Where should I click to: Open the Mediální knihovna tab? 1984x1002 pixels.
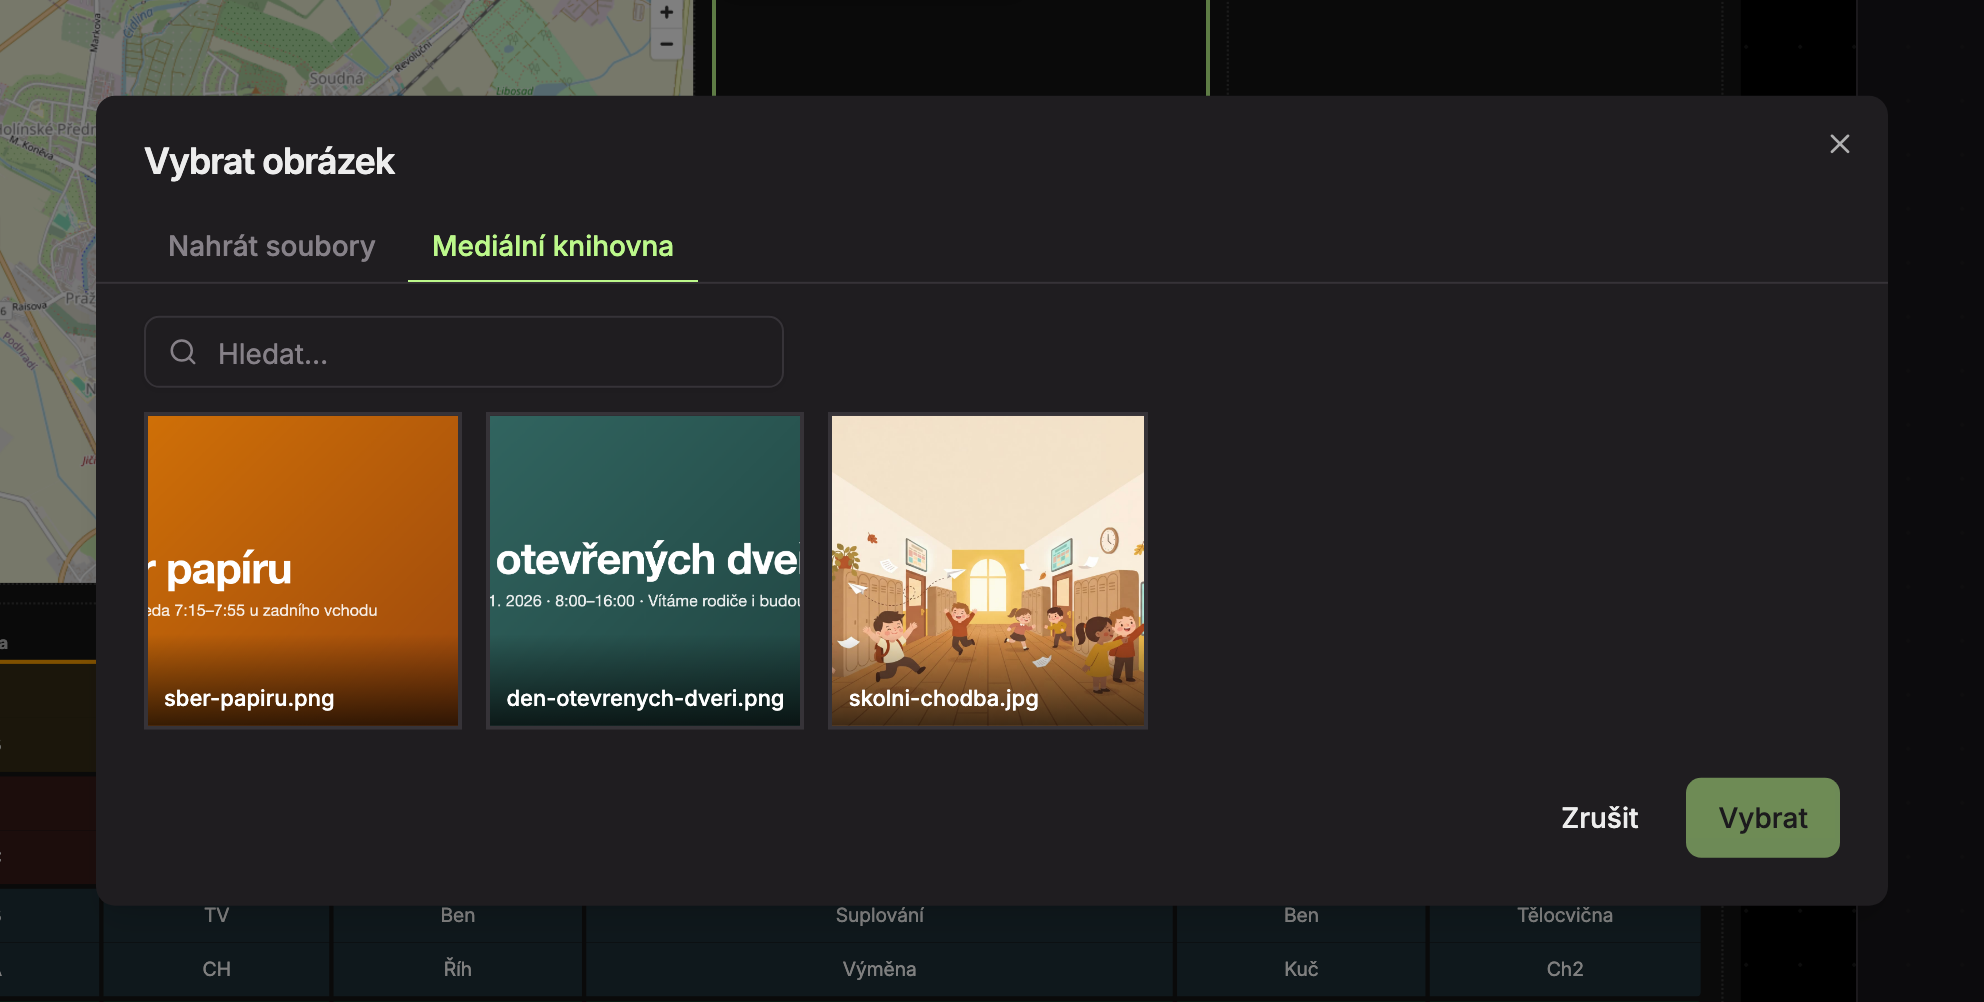[x=553, y=246]
